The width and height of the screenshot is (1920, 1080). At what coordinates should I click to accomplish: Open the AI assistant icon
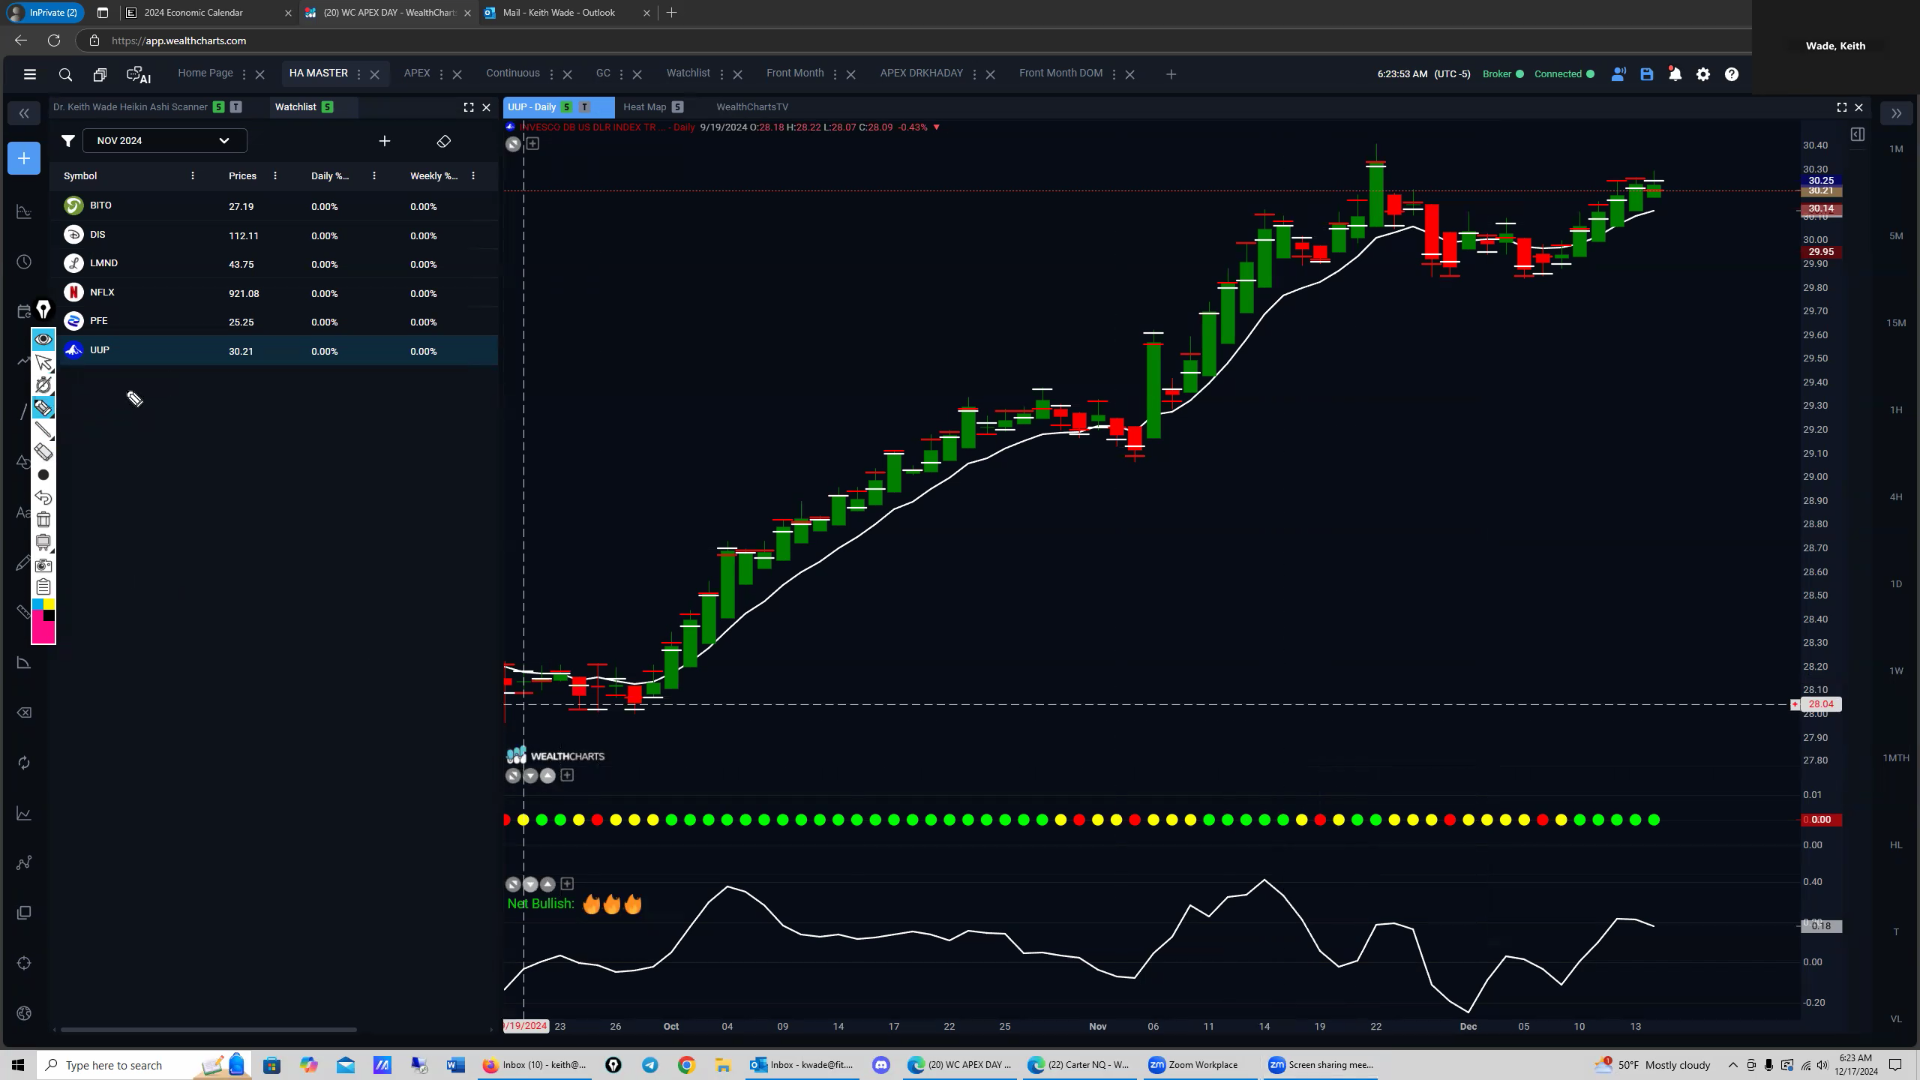138,74
